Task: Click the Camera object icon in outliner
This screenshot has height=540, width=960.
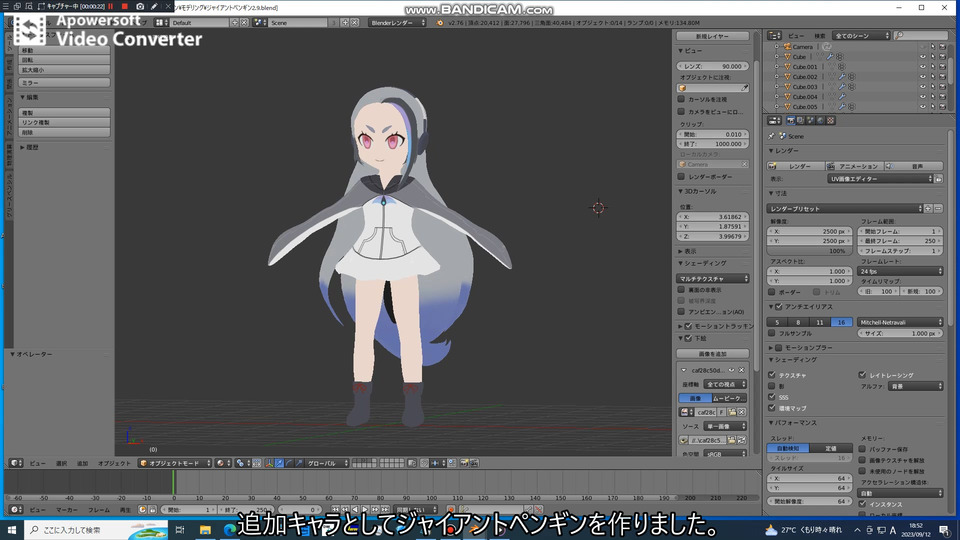Action: [787, 47]
